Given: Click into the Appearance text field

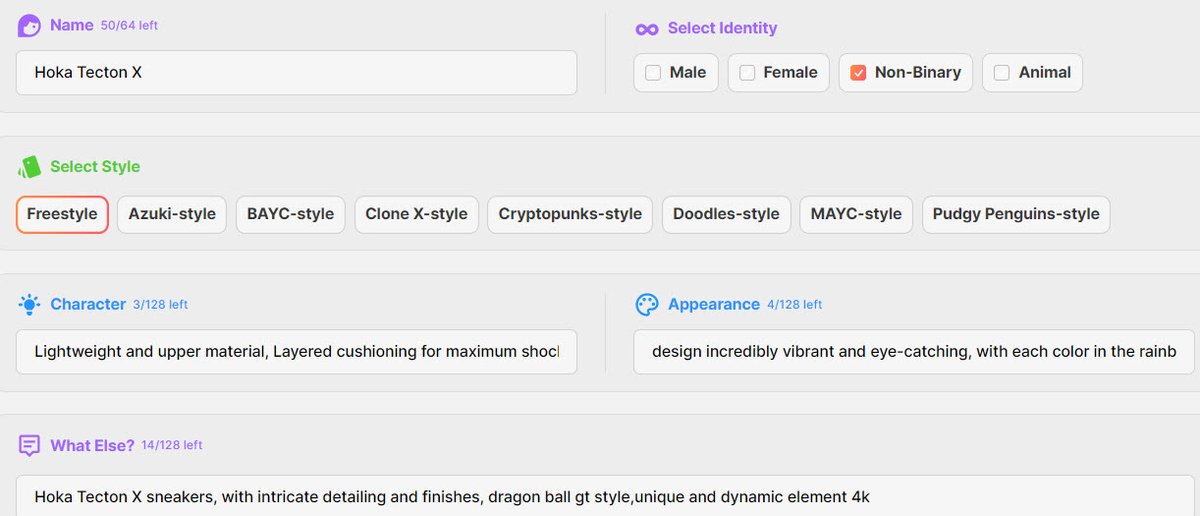Looking at the screenshot, I should tap(914, 352).
